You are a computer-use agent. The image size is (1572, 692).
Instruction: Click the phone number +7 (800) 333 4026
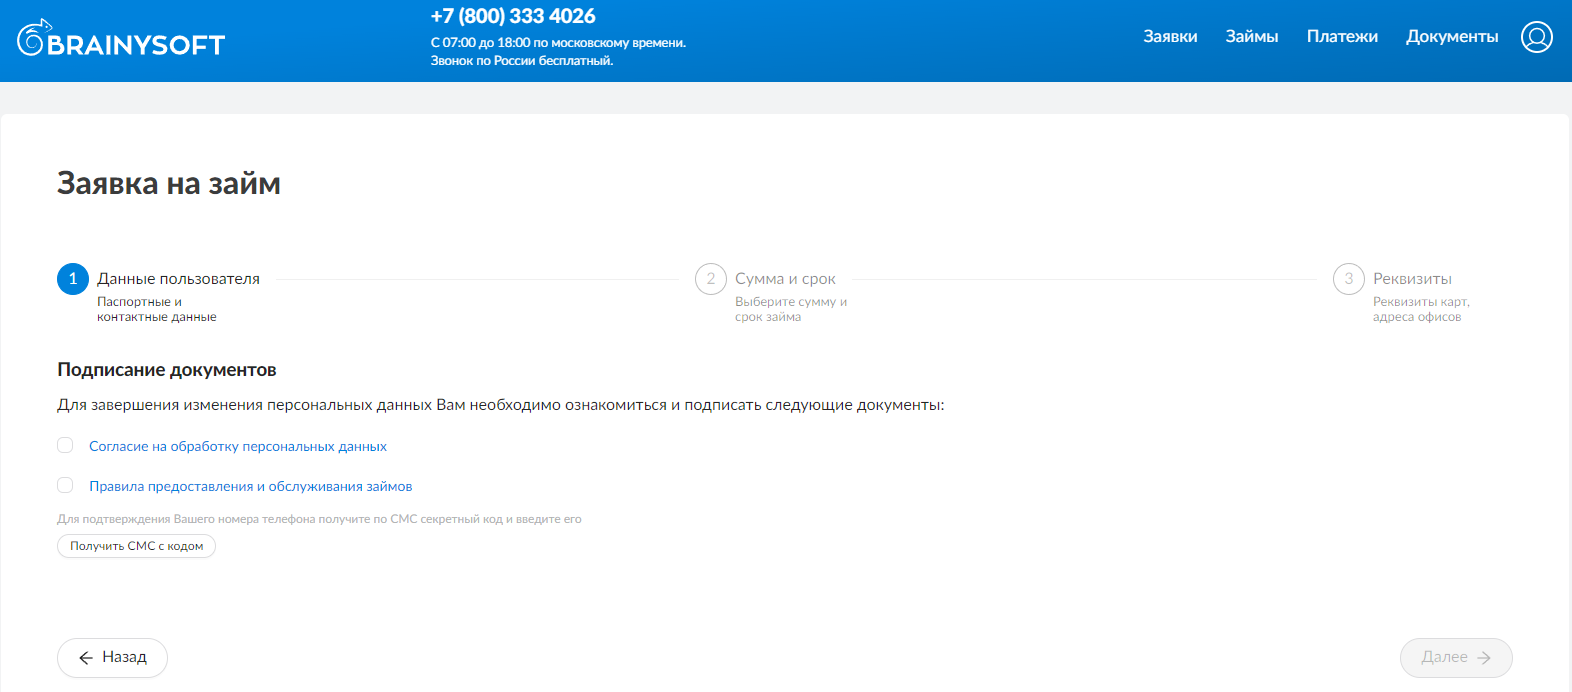[512, 16]
